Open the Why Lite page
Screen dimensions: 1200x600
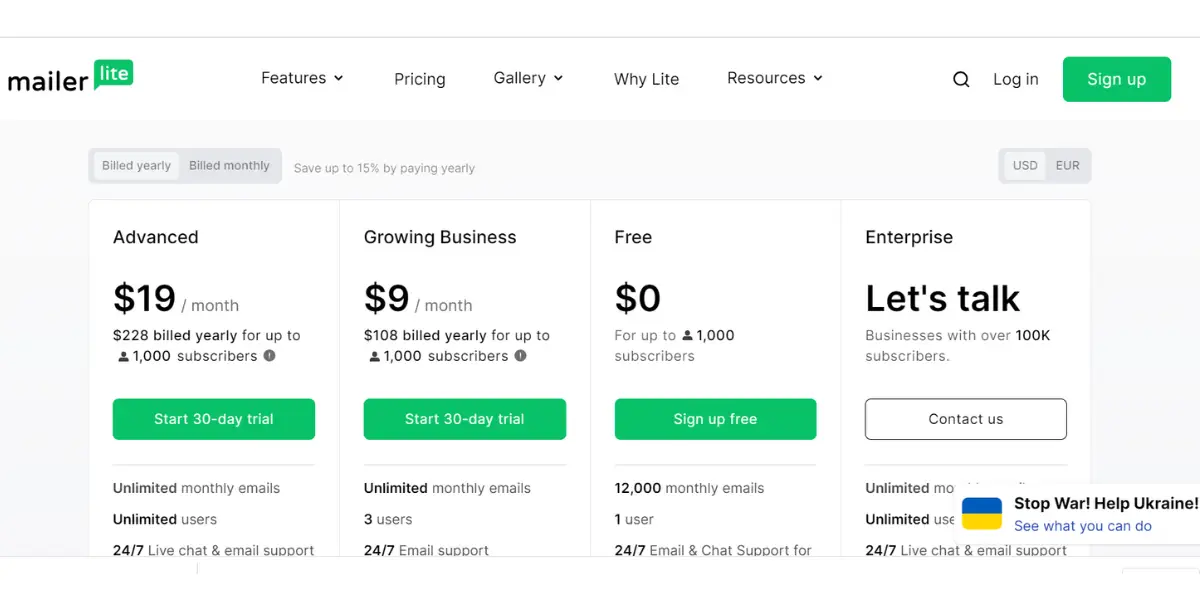click(646, 79)
